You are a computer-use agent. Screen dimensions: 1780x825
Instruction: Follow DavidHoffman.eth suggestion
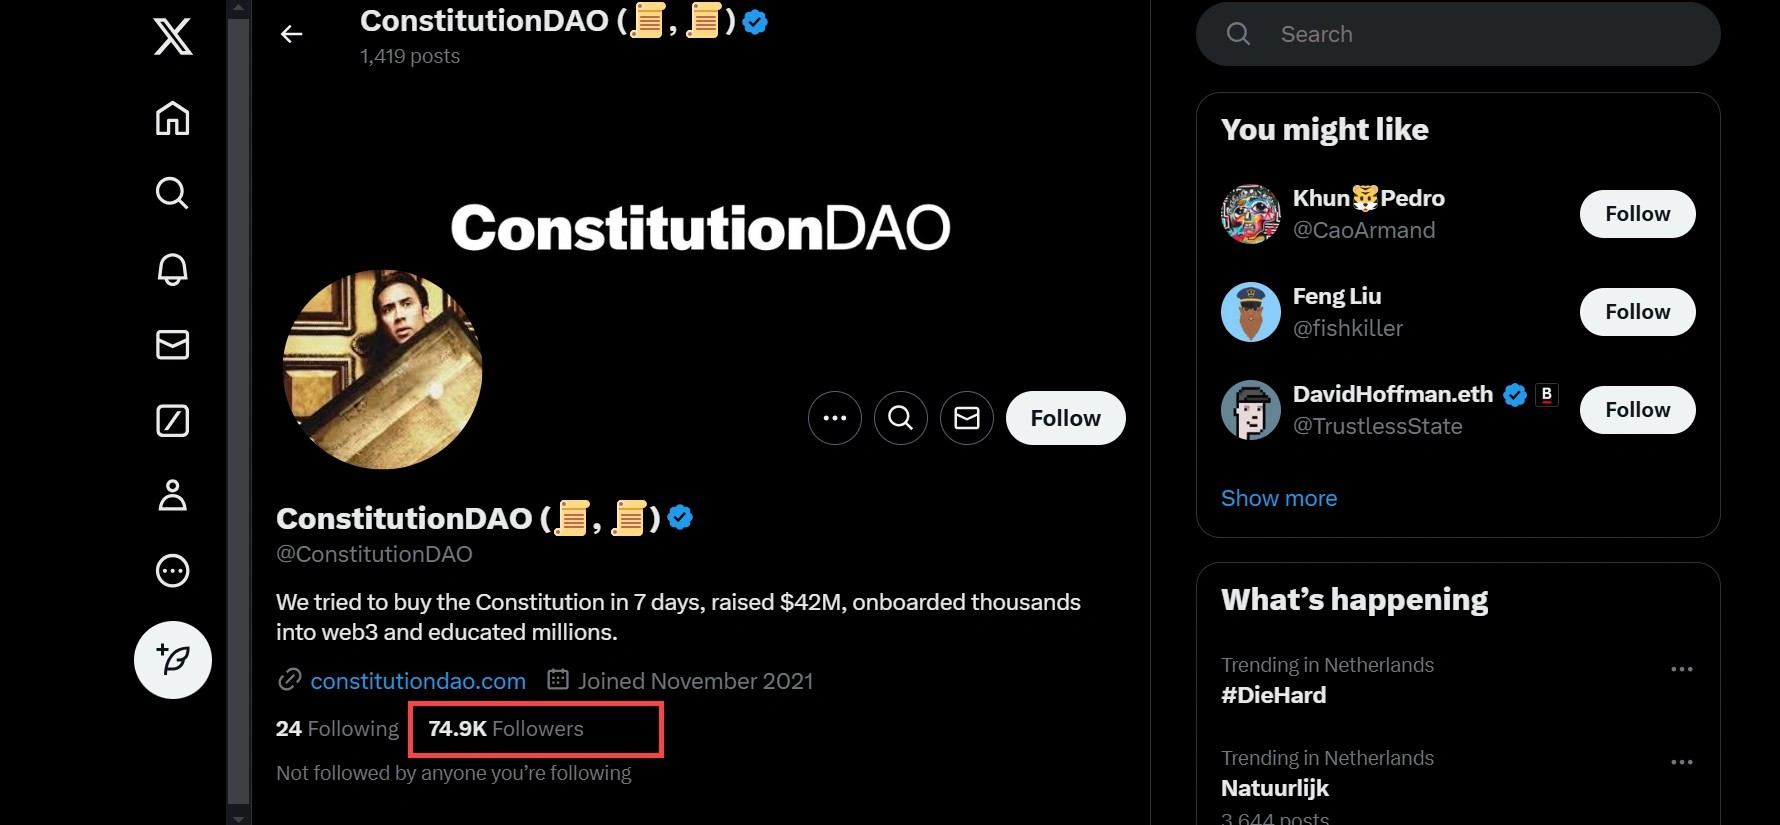[x=1637, y=410]
